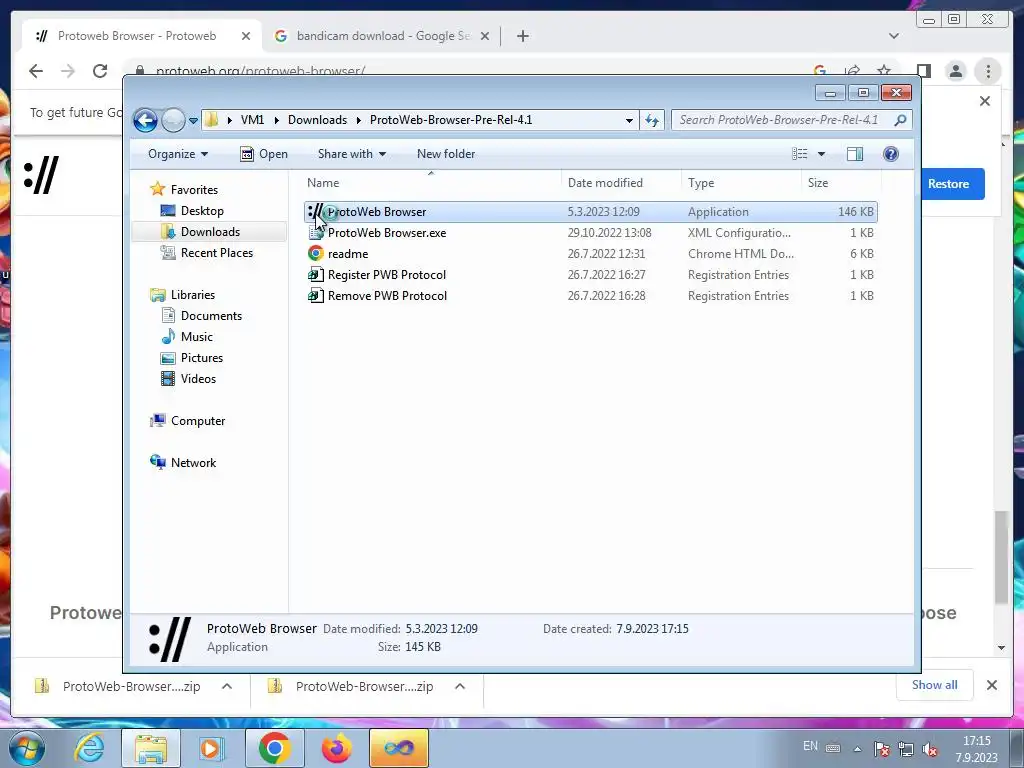Select the ProtoWeb Browser.exe config file
This screenshot has width=1024, height=768.
click(591, 233)
